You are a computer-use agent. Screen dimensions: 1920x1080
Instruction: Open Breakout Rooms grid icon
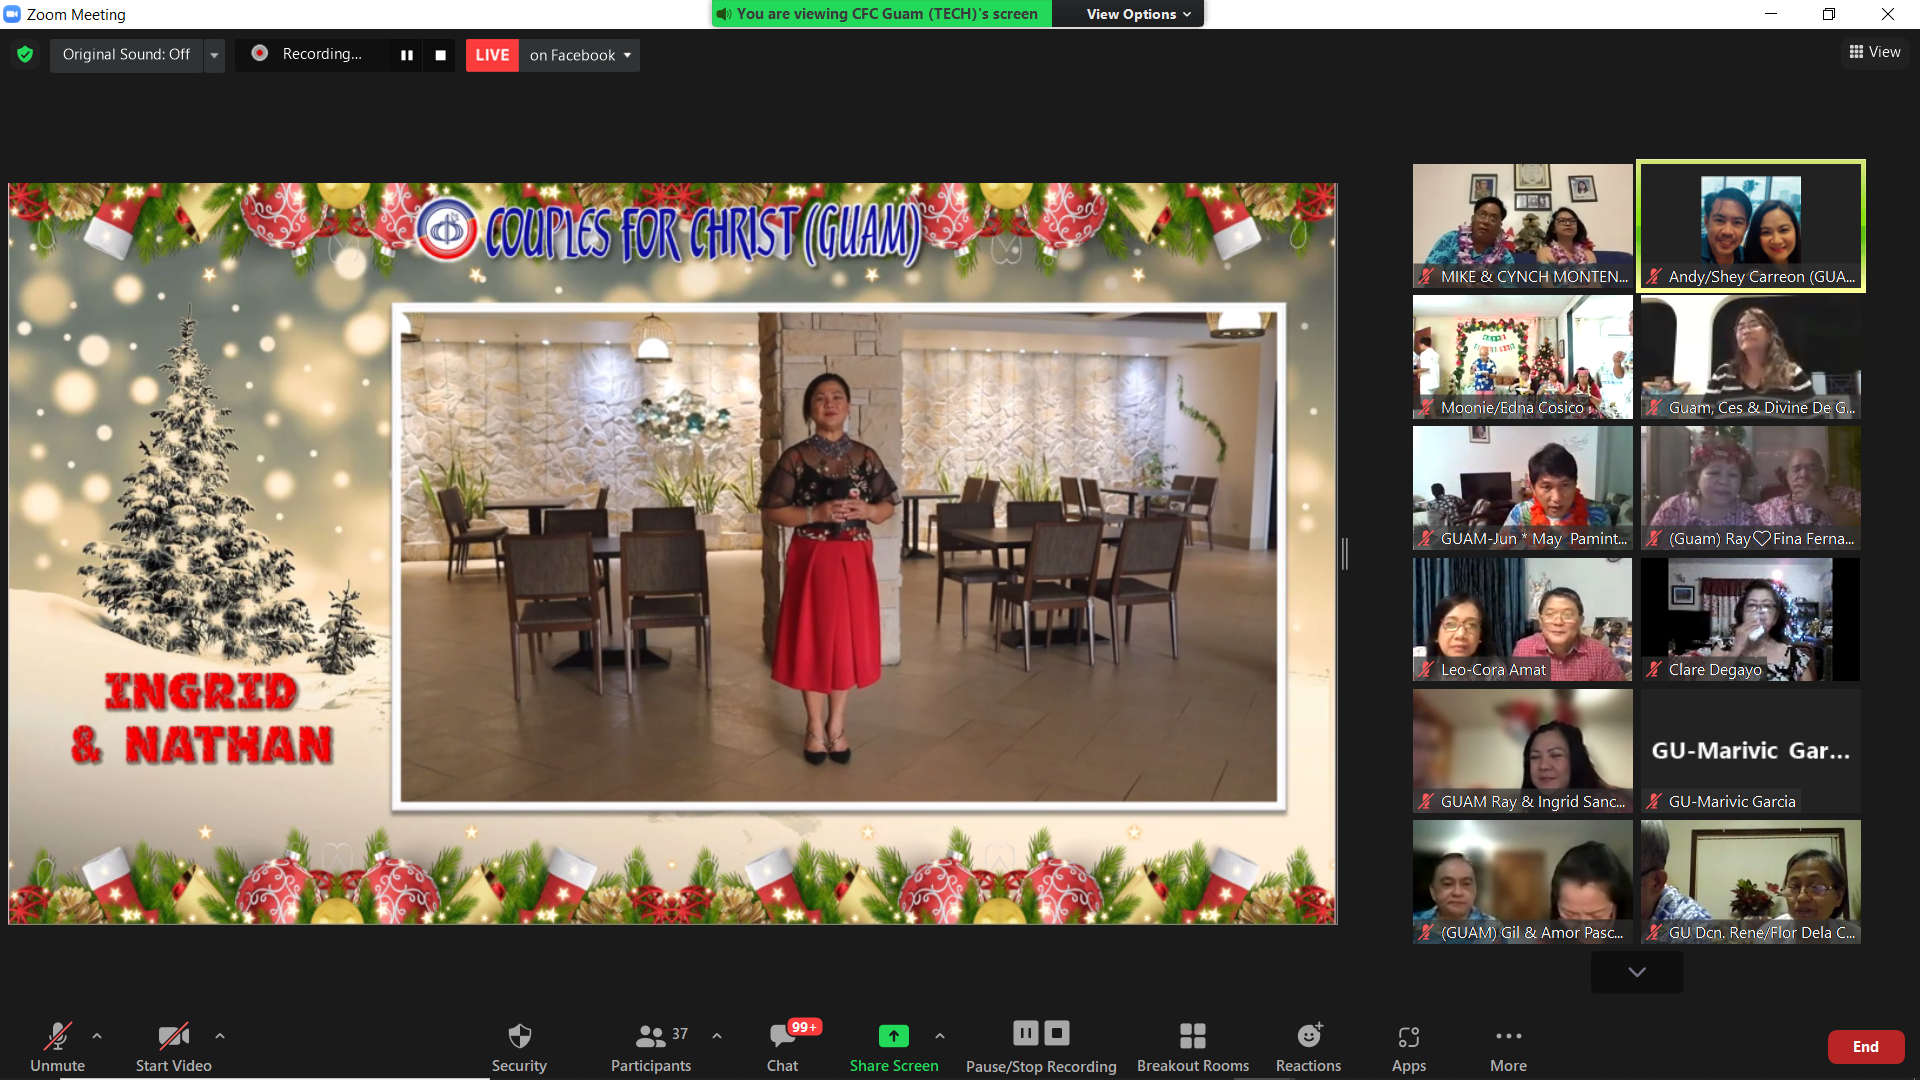coord(1193,1036)
